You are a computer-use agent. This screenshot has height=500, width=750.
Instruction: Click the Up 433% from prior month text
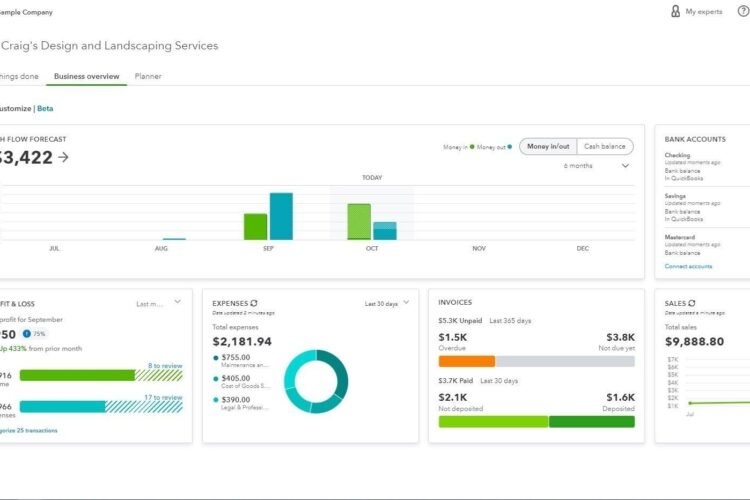coord(41,349)
